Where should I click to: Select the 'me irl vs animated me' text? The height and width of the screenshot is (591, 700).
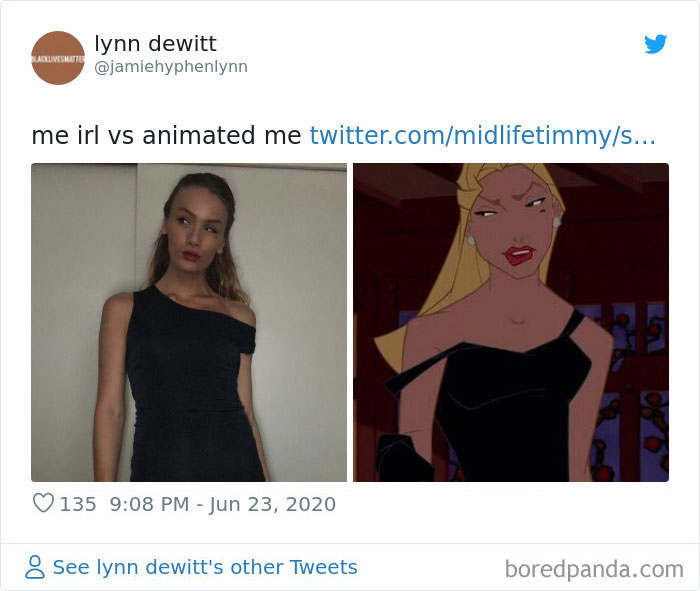(167, 135)
